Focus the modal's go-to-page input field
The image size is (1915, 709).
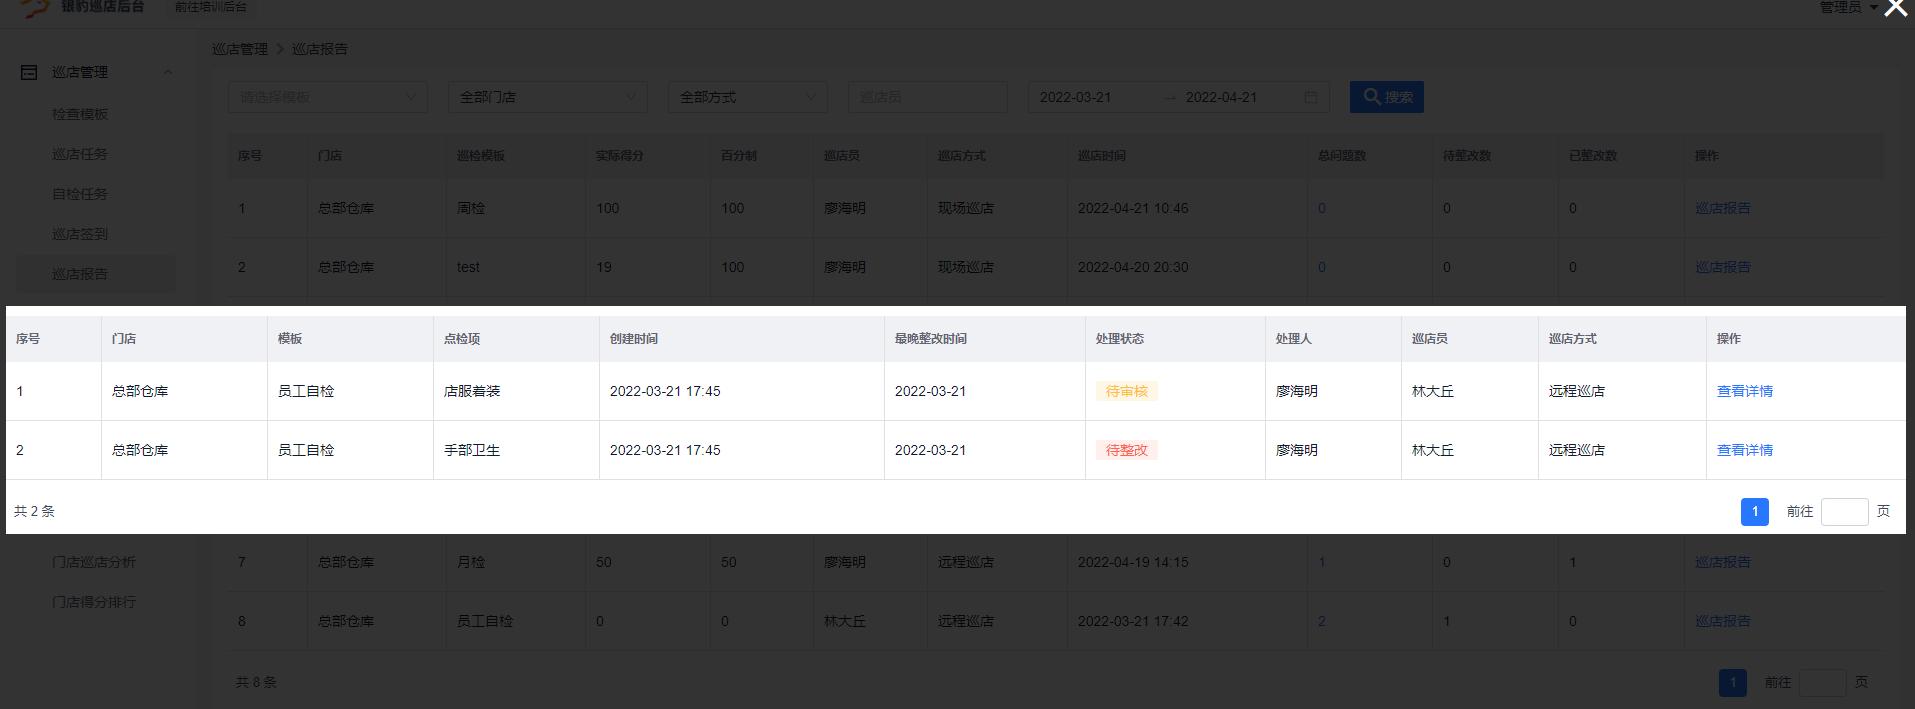pos(1844,511)
